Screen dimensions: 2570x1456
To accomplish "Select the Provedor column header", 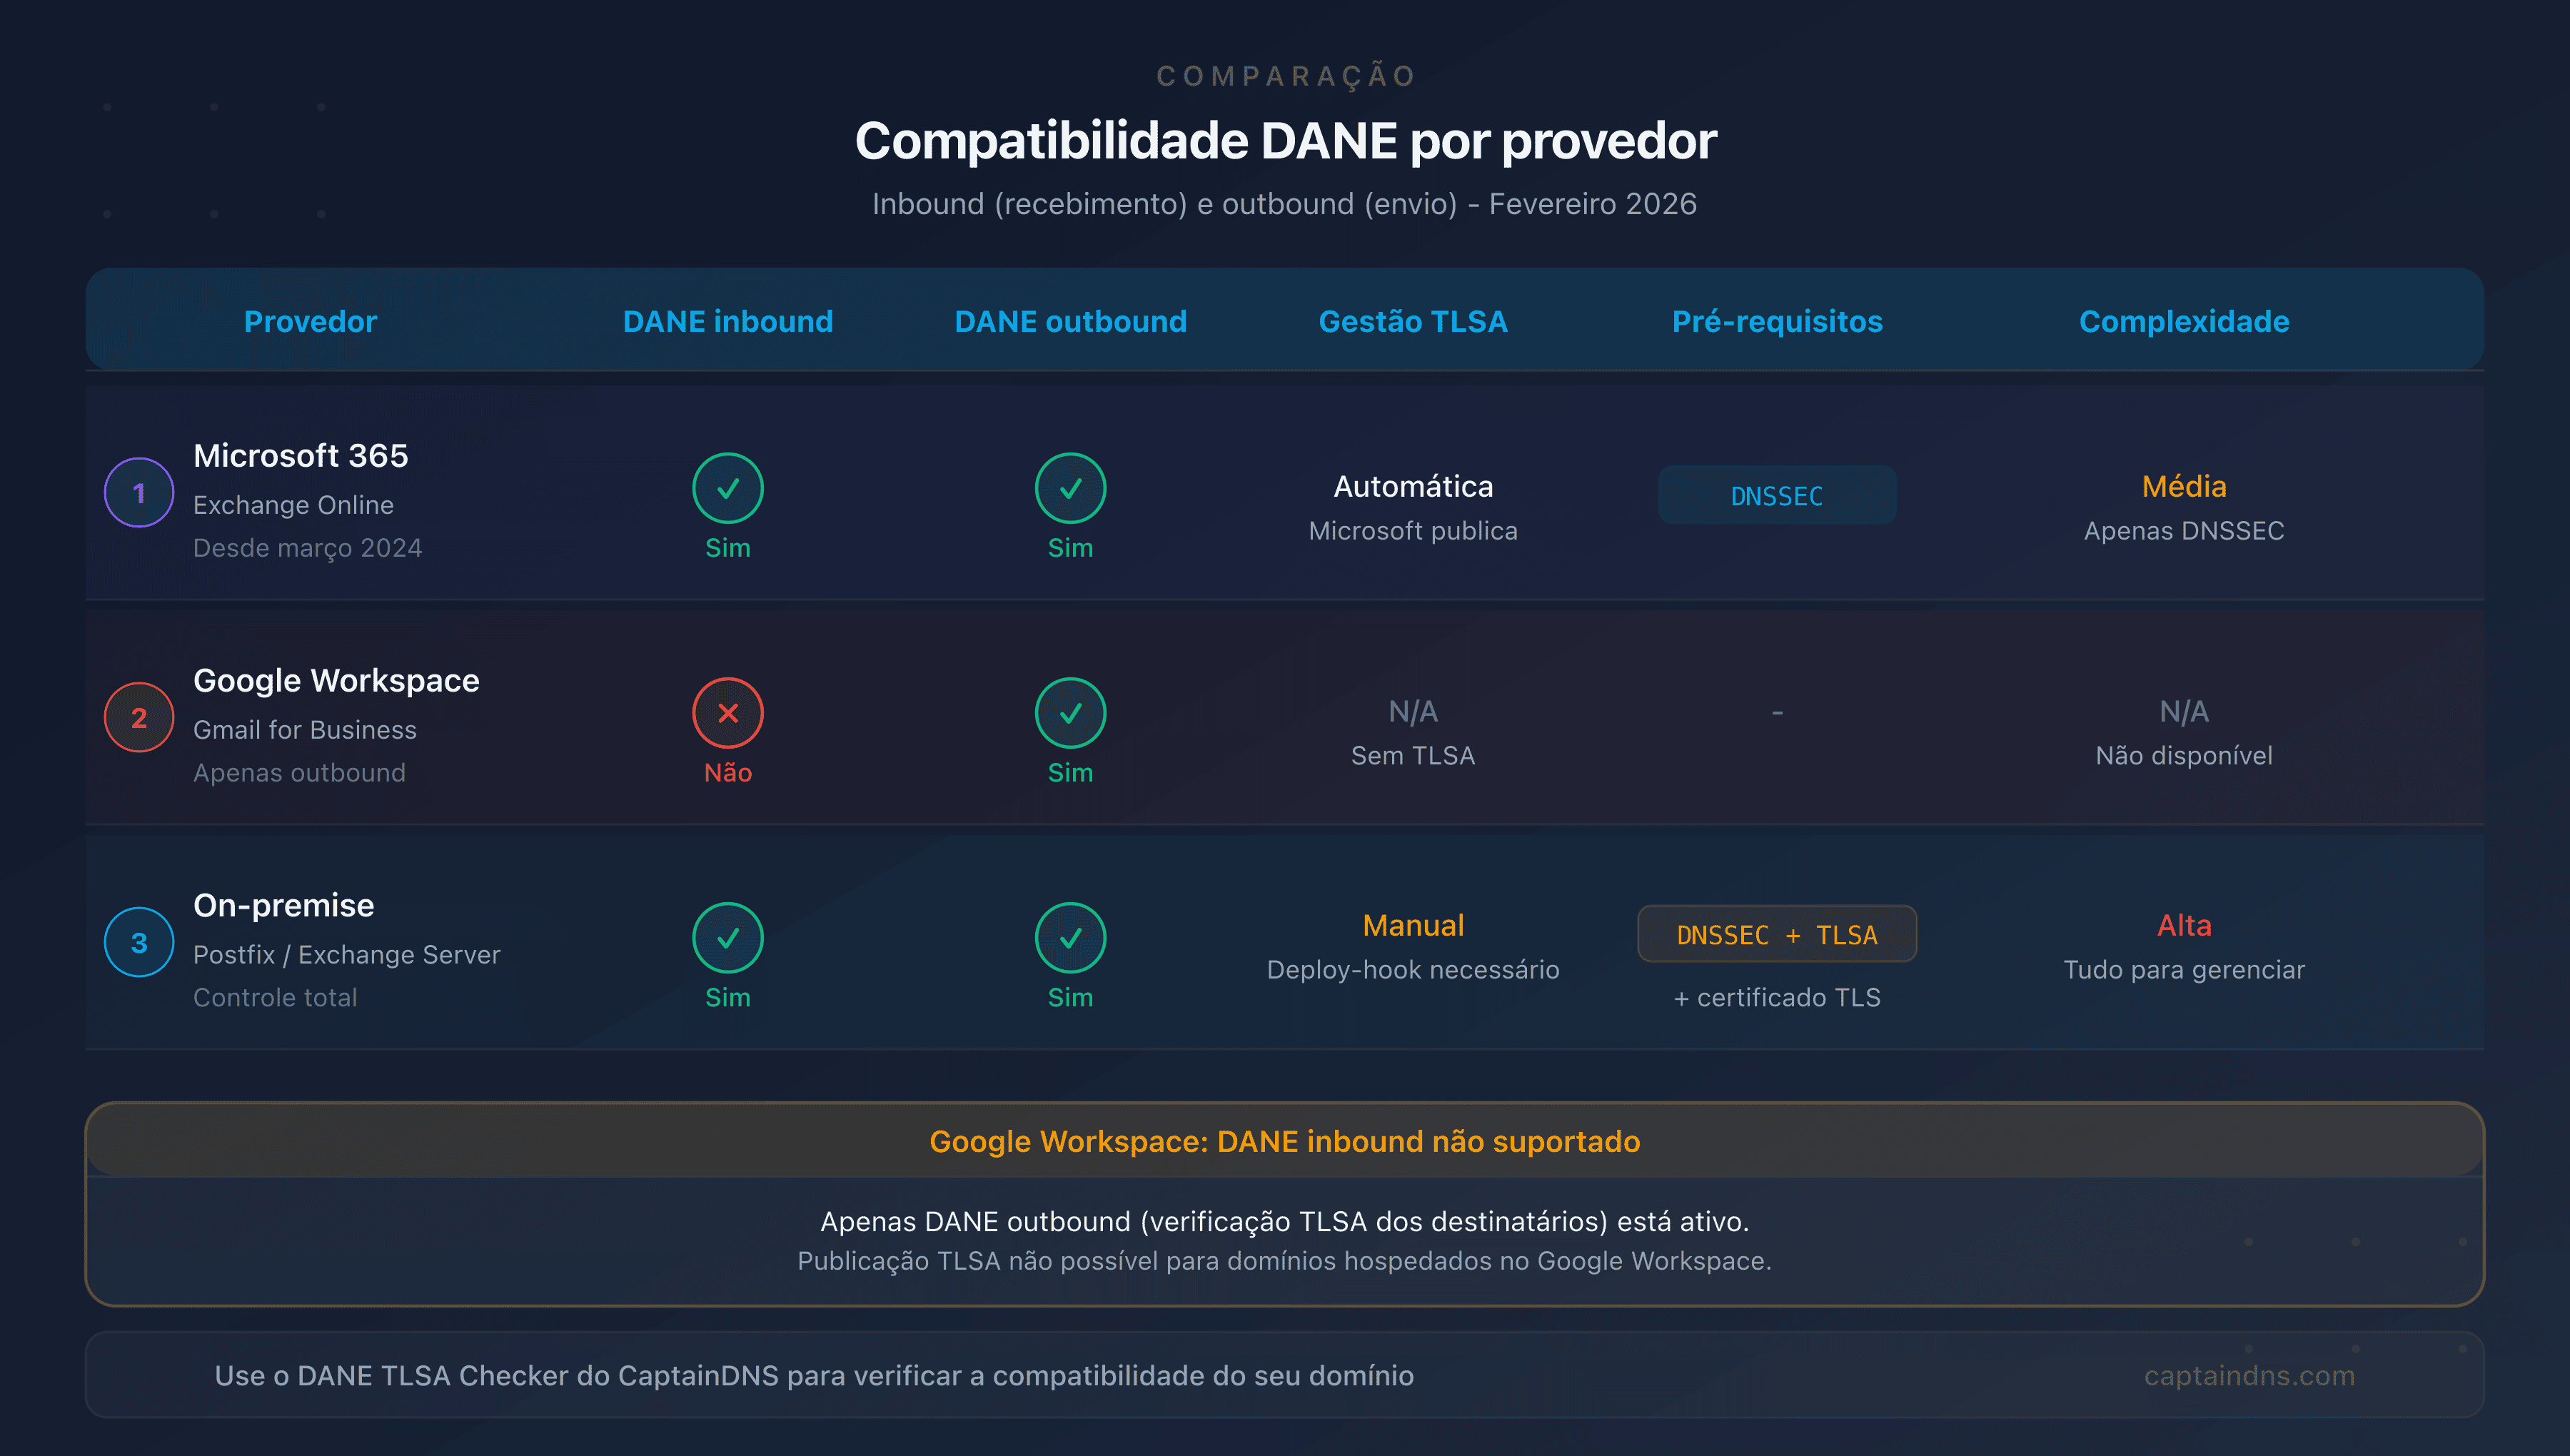I will click(x=310, y=321).
